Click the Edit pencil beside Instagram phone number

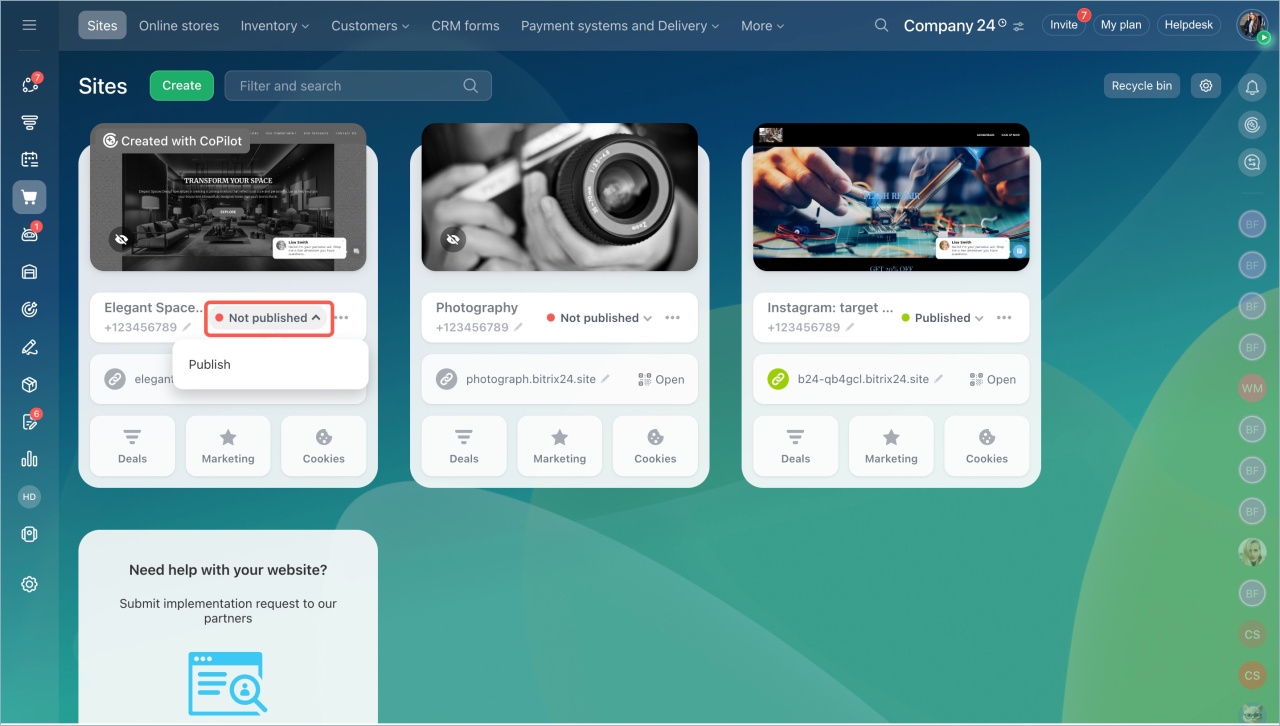[850, 327]
